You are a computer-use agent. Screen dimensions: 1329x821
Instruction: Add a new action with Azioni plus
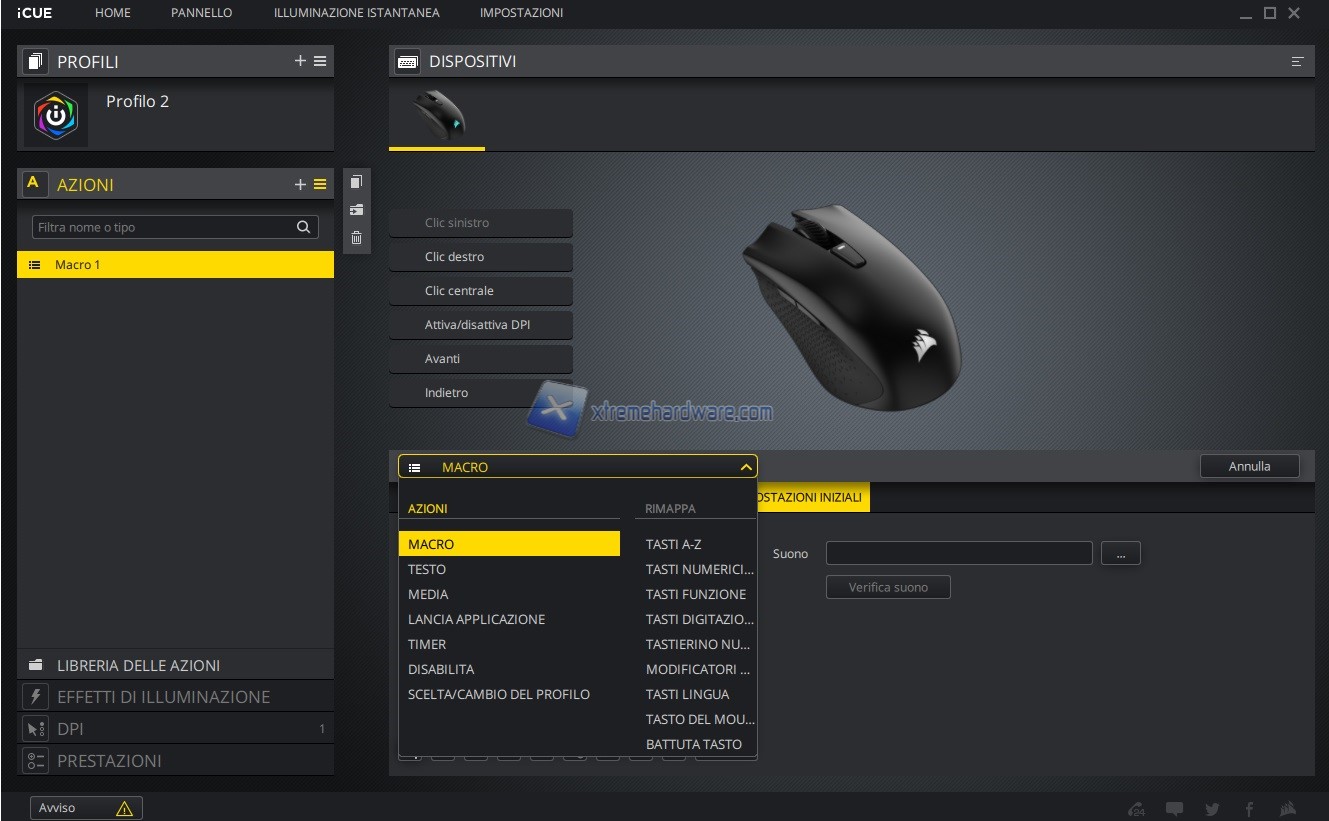(300, 185)
